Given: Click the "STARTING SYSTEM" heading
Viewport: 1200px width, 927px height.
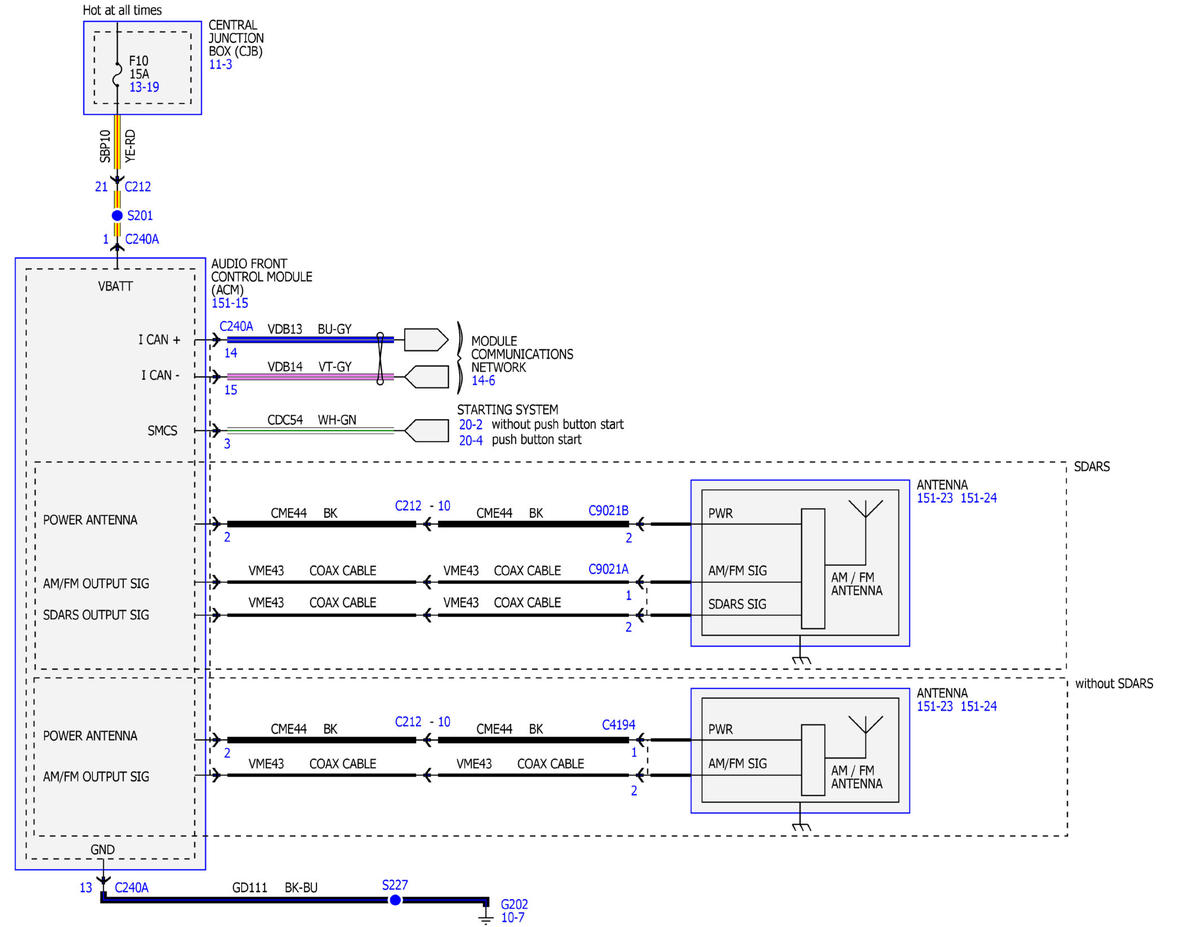Looking at the screenshot, I should pyautogui.click(x=508, y=410).
